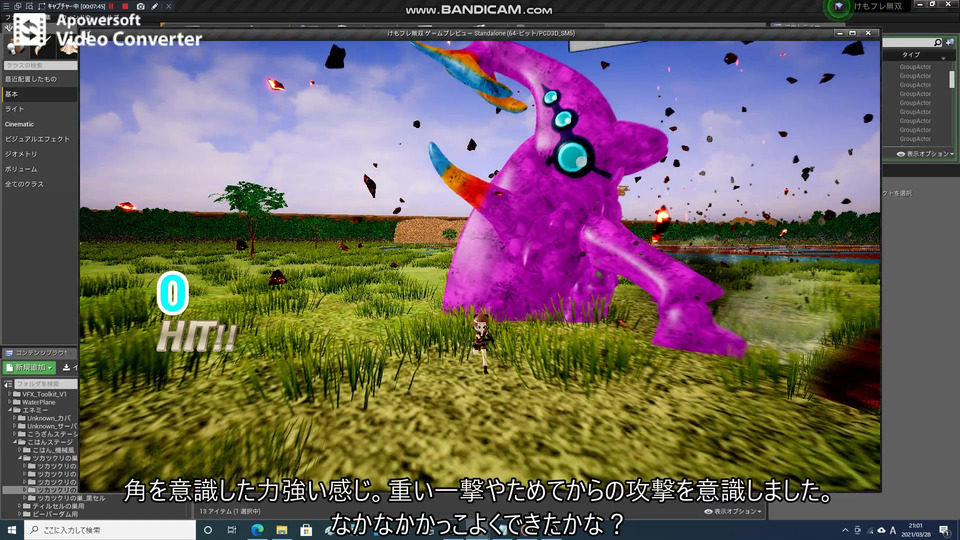
Task: Expand the VFX_Toolkit_V1 folder arrow
Action: (x=10, y=394)
